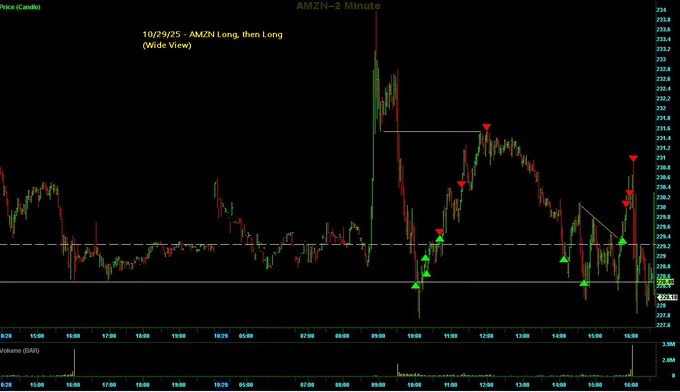This screenshot has height=392, width=680.
Task: Click the highlighted 228.49 price level tag
Action: [665, 282]
